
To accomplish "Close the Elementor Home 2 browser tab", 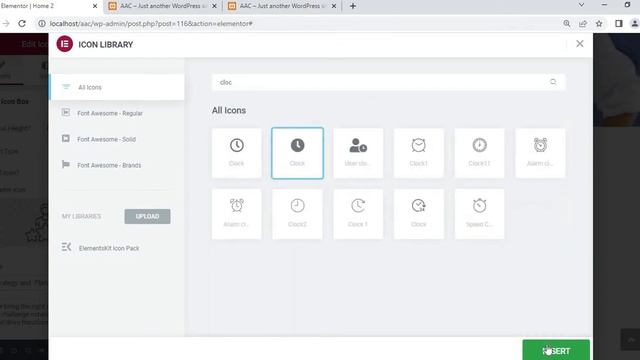I will click(x=95, y=6).
